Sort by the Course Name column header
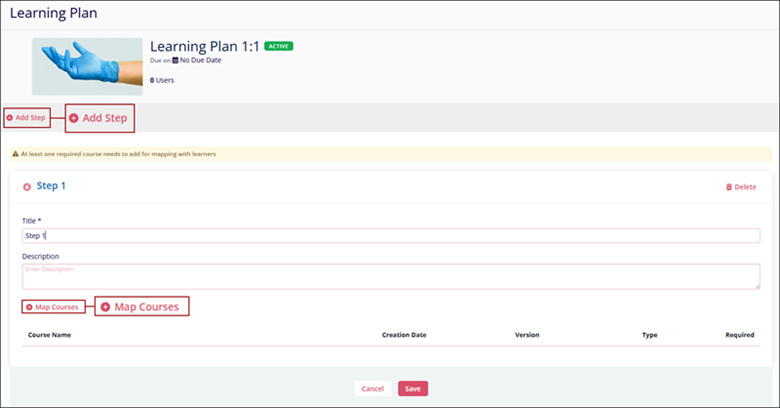Screen dimensions: 780x408 pyautogui.click(x=49, y=335)
